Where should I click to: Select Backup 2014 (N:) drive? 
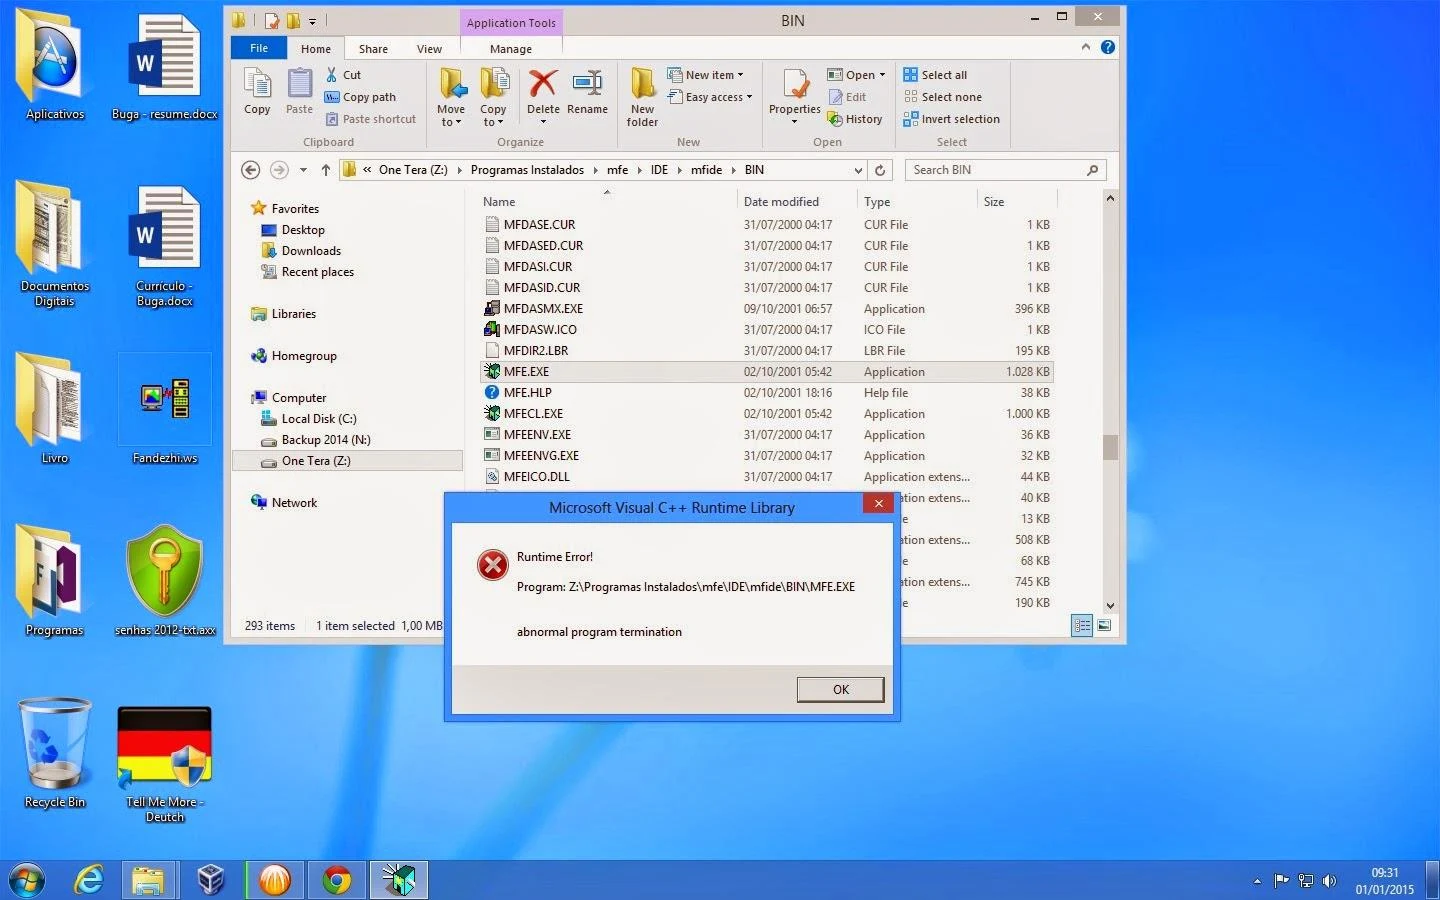point(316,440)
